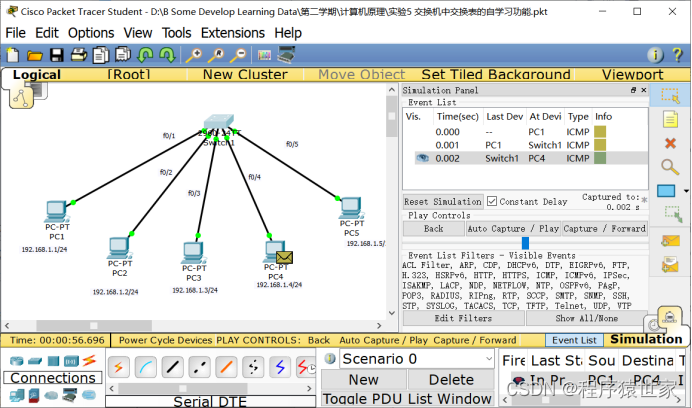The image size is (692, 408).
Task: Click the New scenario button
Action: 364,380
